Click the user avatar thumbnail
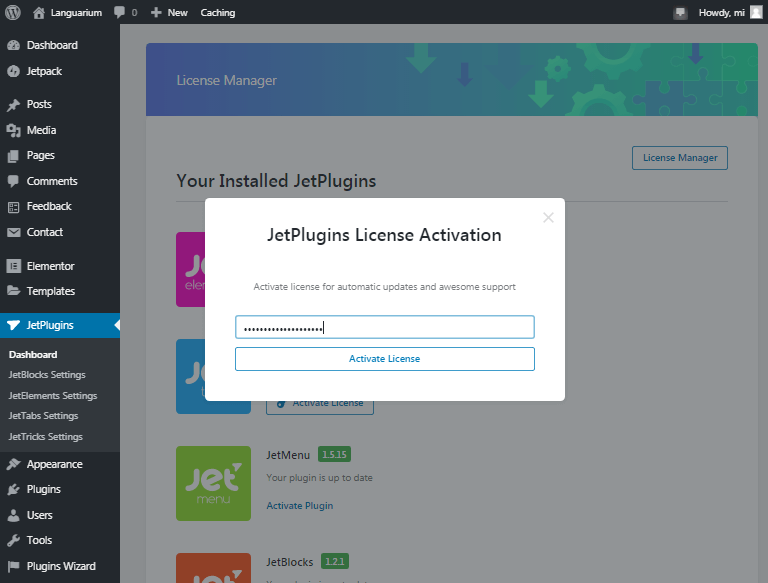 tap(756, 12)
